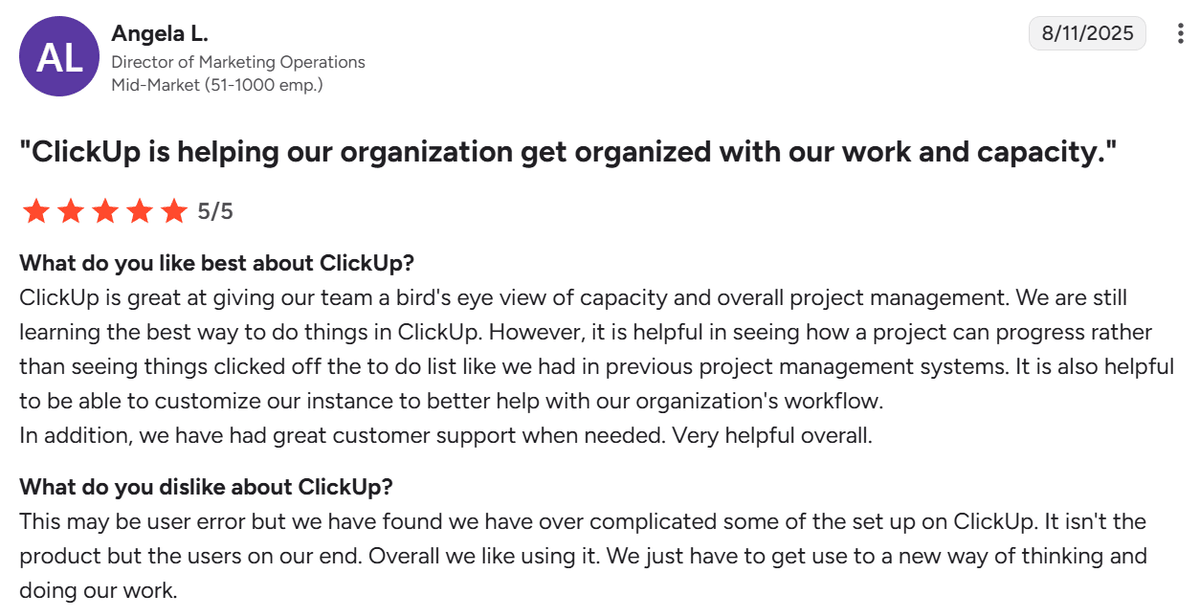Click 'What do you like best about ClickUp?' heading

(217, 264)
